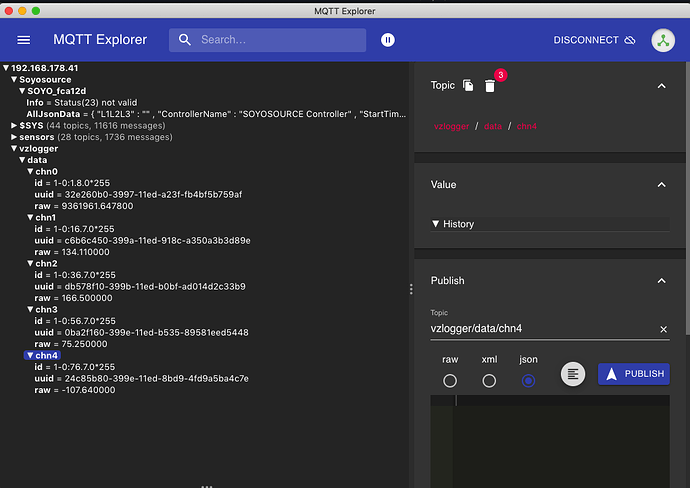The image size is (690, 488).
Task: Select raw = 166.500000 row
Action: point(73,298)
